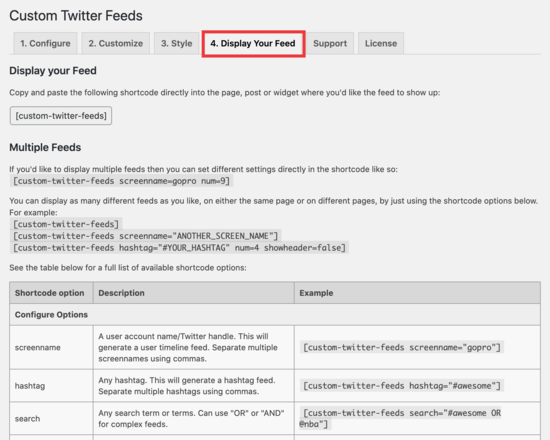Select the 4. Display Your Feed tab
Image resolution: width=550 pixels, height=440 pixels.
pos(253,44)
